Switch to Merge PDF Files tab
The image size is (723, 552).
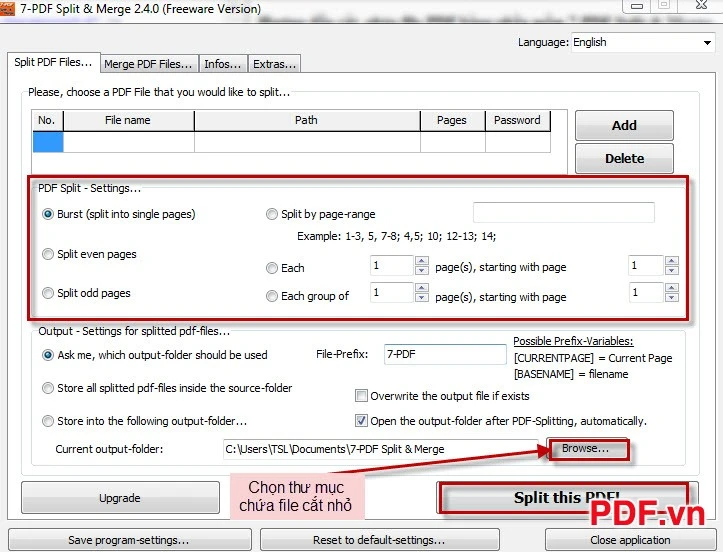(x=148, y=64)
